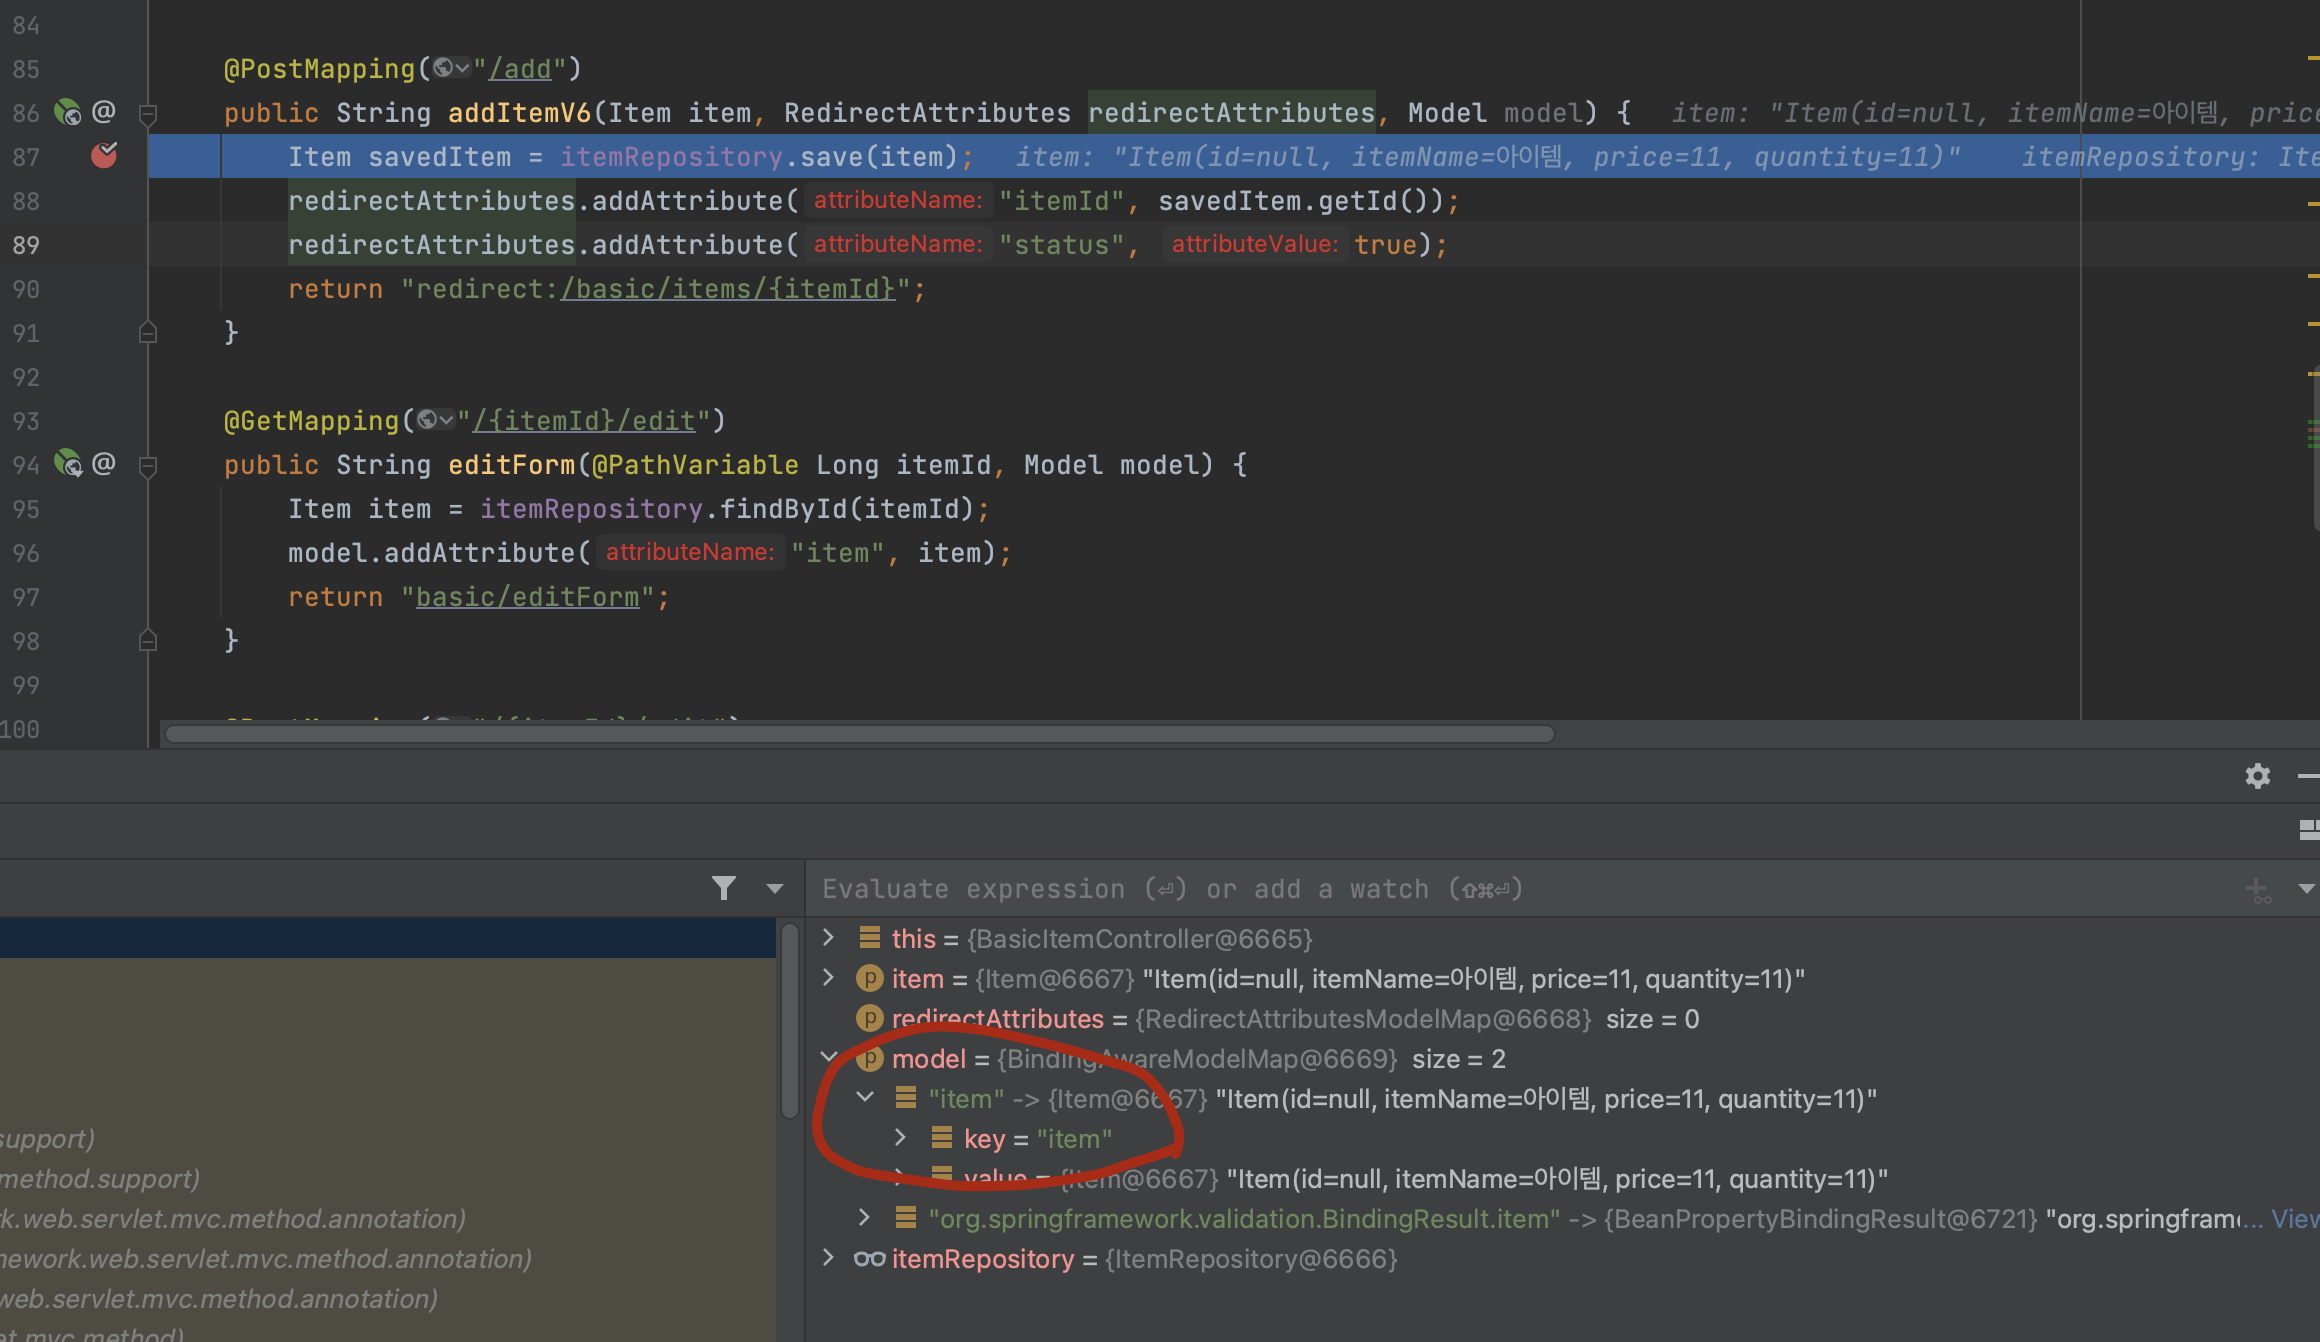Click the horizontal scrollbar of the editor
Image resolution: width=2320 pixels, height=1342 pixels.
(x=860, y=734)
